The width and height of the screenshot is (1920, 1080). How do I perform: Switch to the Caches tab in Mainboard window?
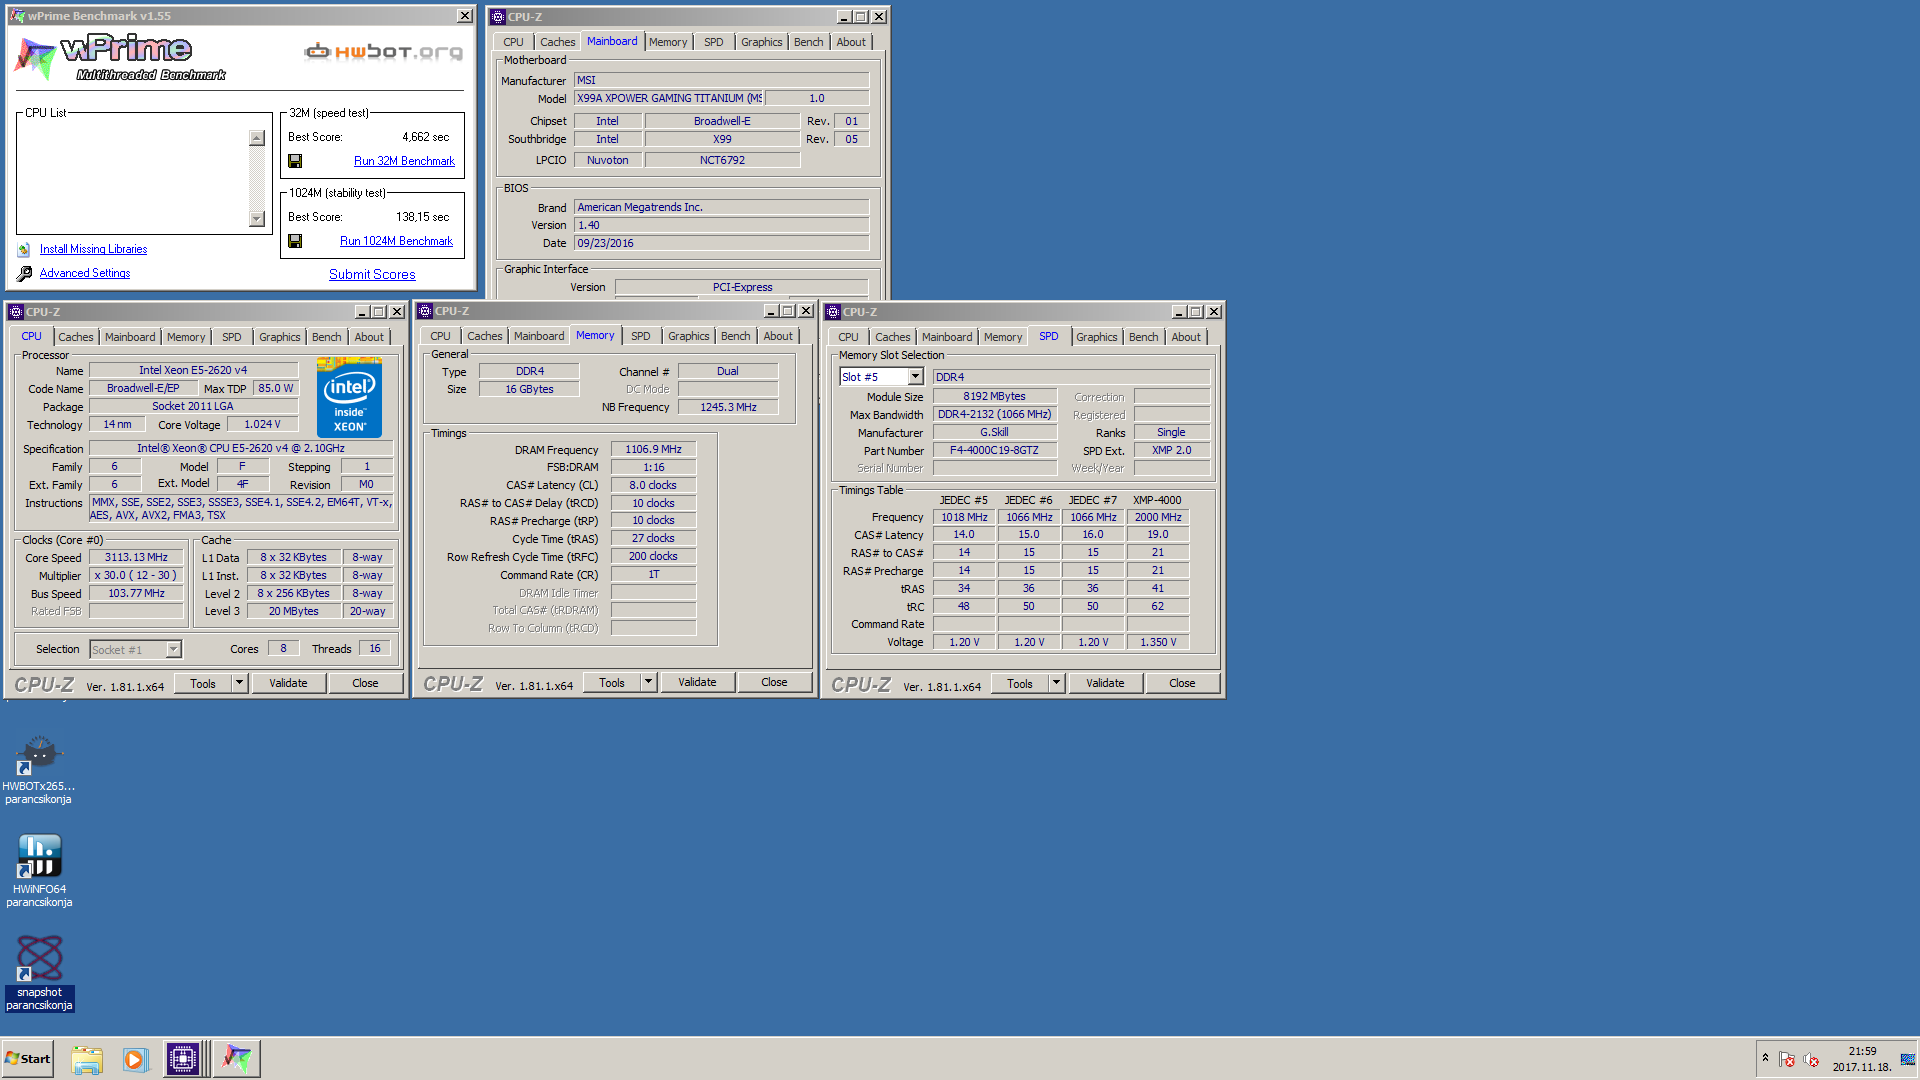pos(557,42)
